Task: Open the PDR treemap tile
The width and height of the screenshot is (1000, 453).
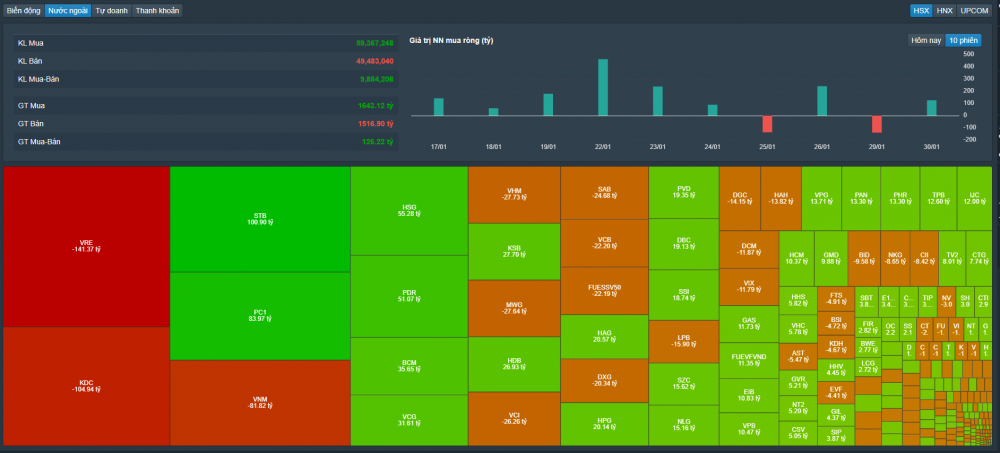Action: click(x=409, y=296)
